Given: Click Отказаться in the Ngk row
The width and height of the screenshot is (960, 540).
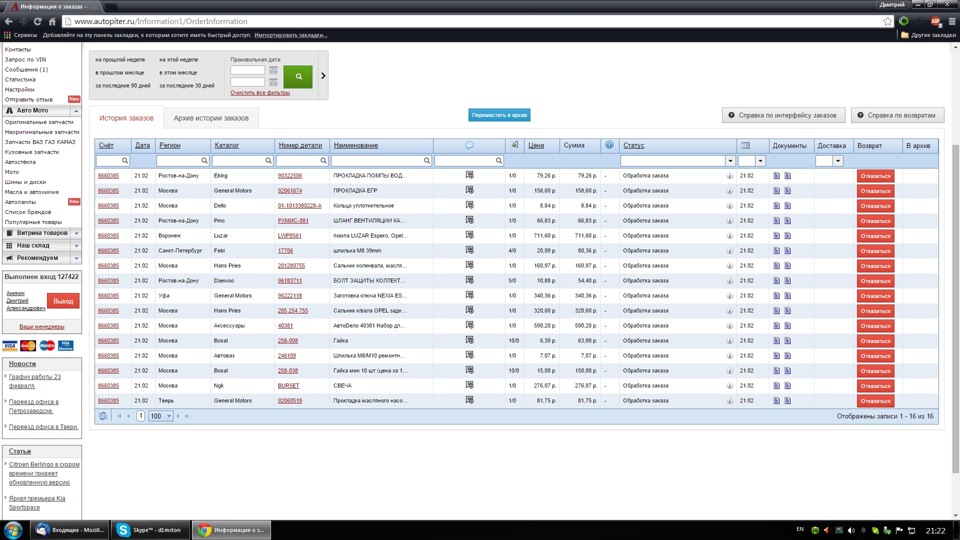Looking at the screenshot, I should point(875,386).
